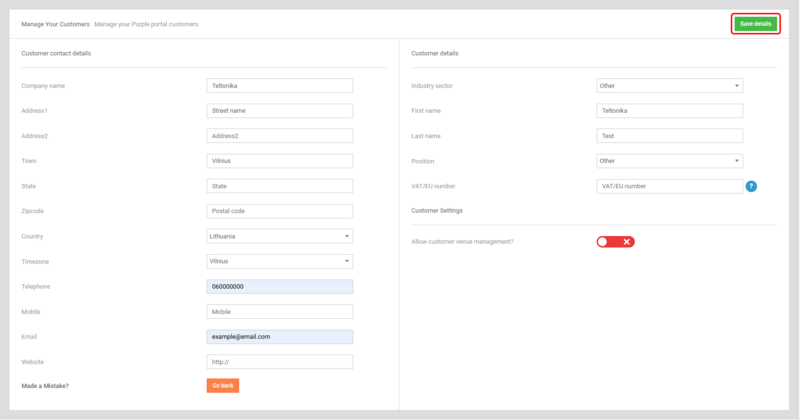
Task: Expand the Timezone dropdown showing Vilnius
Action: coord(279,261)
